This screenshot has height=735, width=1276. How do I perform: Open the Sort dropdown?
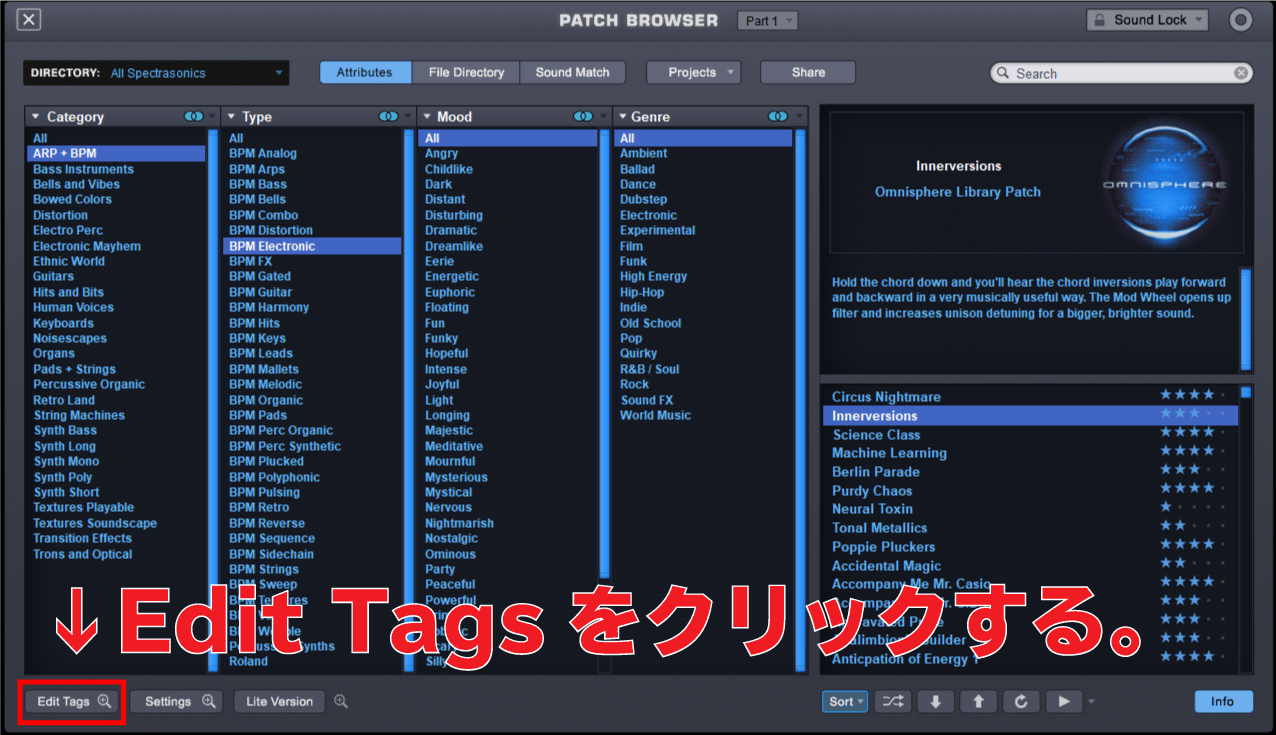(846, 701)
